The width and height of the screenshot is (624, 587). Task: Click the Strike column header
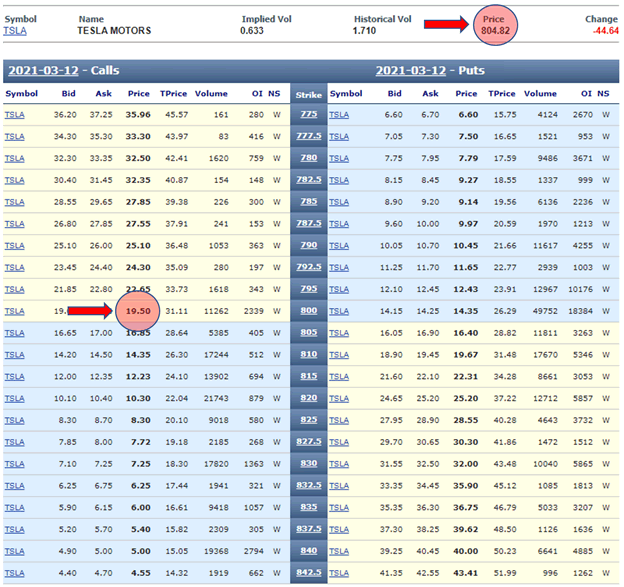308,94
